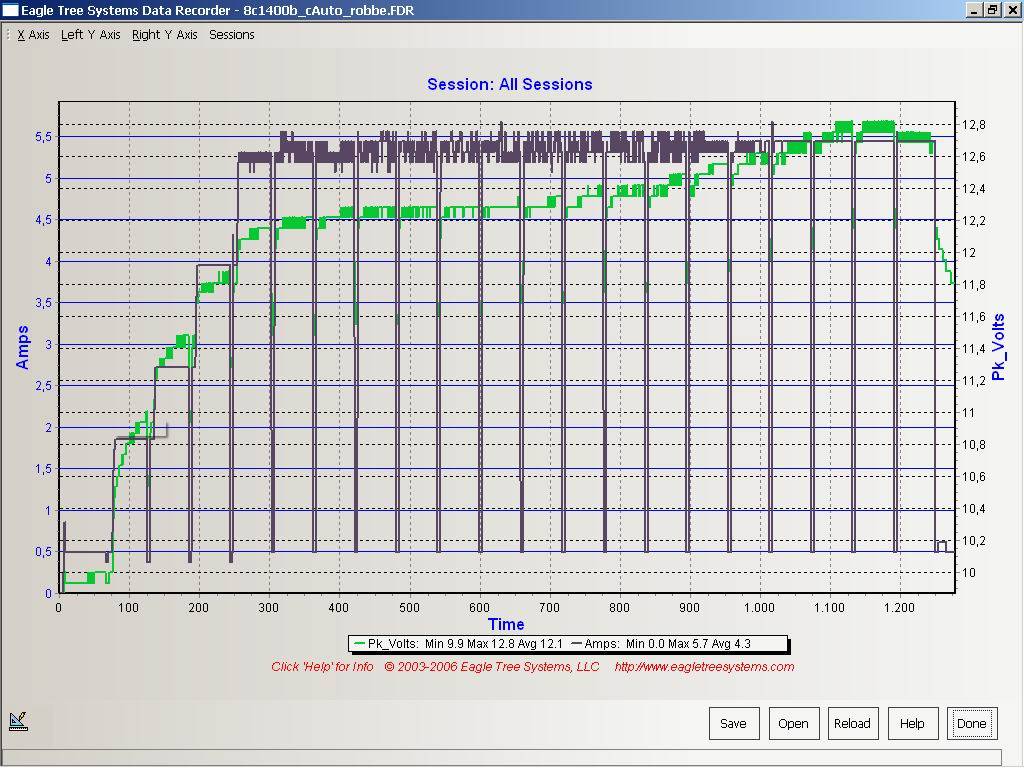This screenshot has height=768, width=1024.
Task: Click the Pk_Volts legend entry
Action: point(458,644)
